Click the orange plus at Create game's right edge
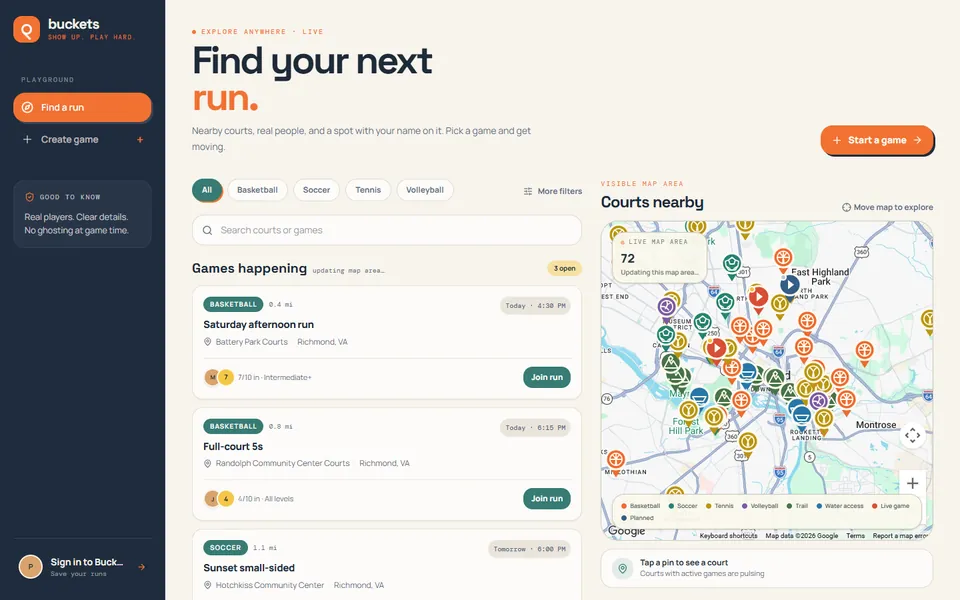This screenshot has height=600, width=960. pyautogui.click(x=140, y=140)
